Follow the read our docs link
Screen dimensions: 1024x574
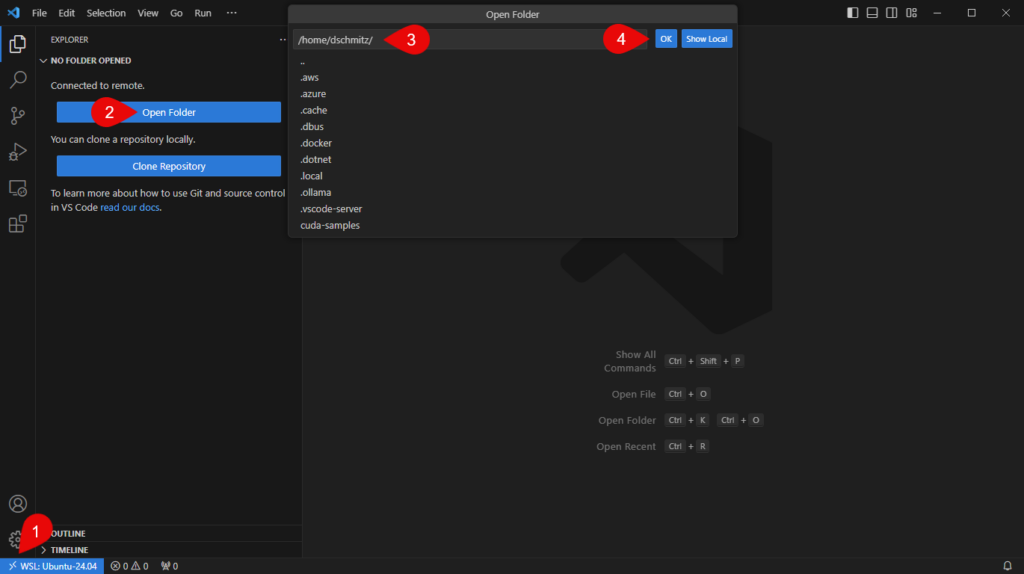point(130,208)
